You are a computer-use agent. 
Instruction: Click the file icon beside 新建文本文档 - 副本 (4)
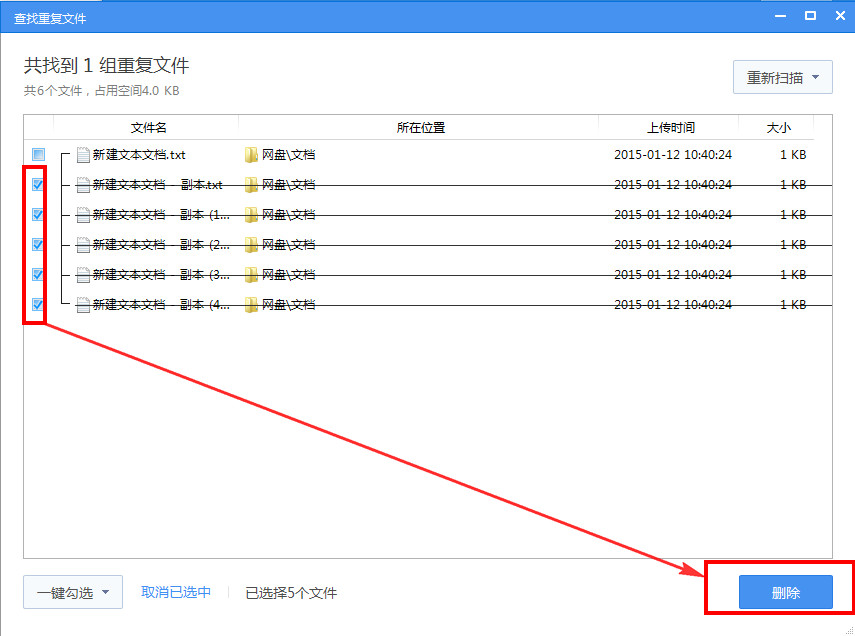point(81,305)
